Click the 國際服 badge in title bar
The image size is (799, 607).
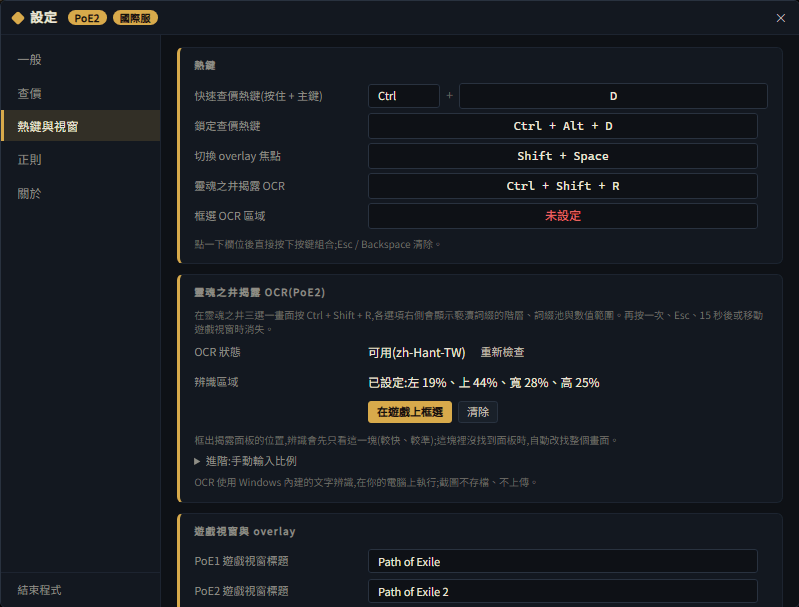(x=135, y=18)
